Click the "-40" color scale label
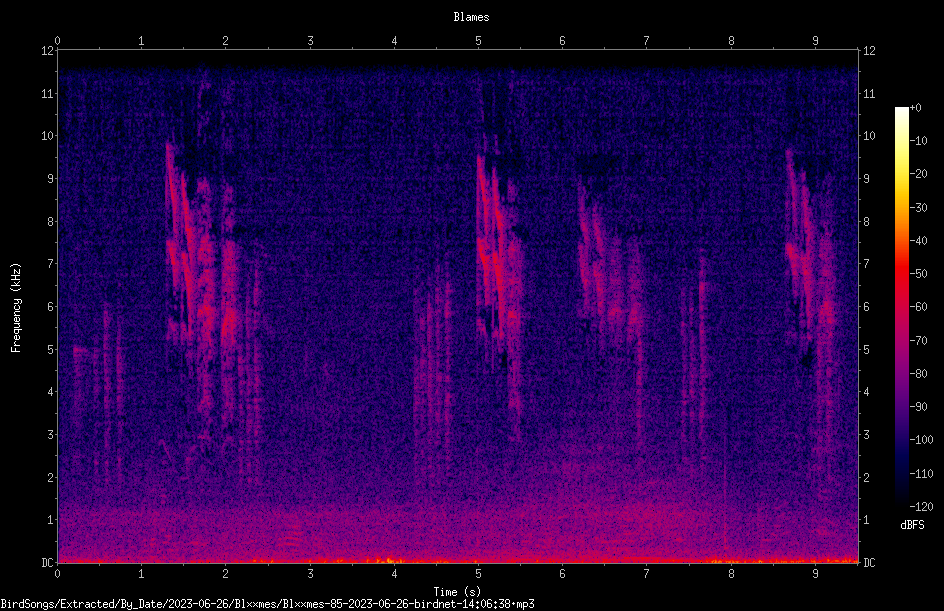The height and width of the screenshot is (611, 944). tap(918, 241)
